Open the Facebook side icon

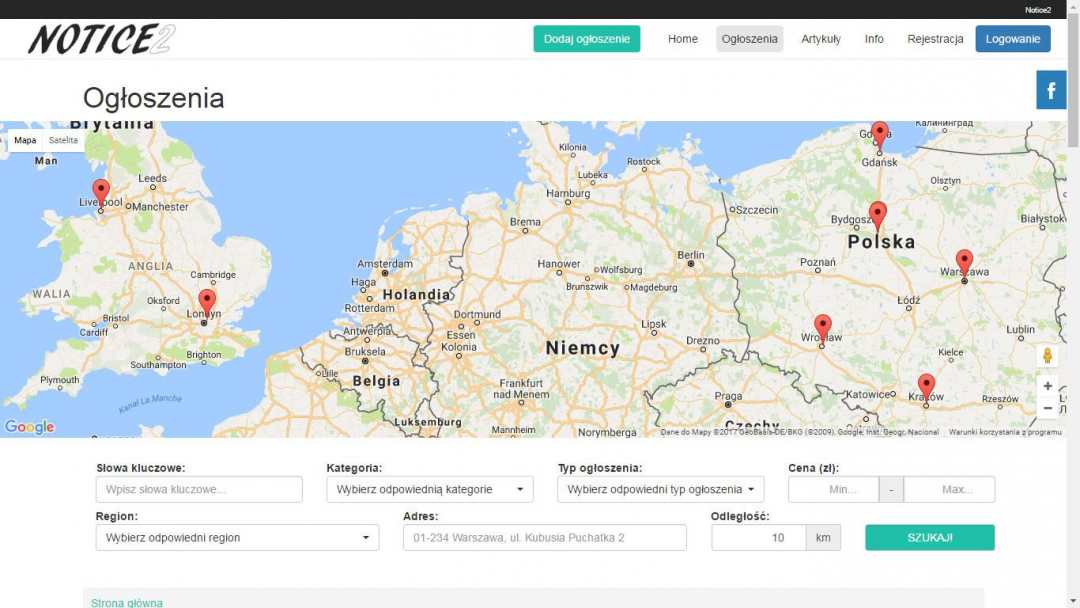[x=1051, y=91]
